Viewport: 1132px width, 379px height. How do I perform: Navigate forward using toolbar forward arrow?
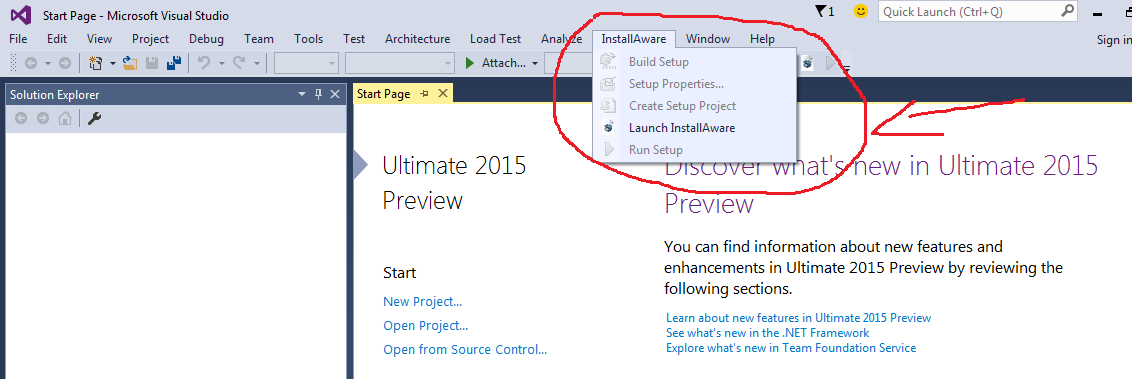click(x=64, y=64)
